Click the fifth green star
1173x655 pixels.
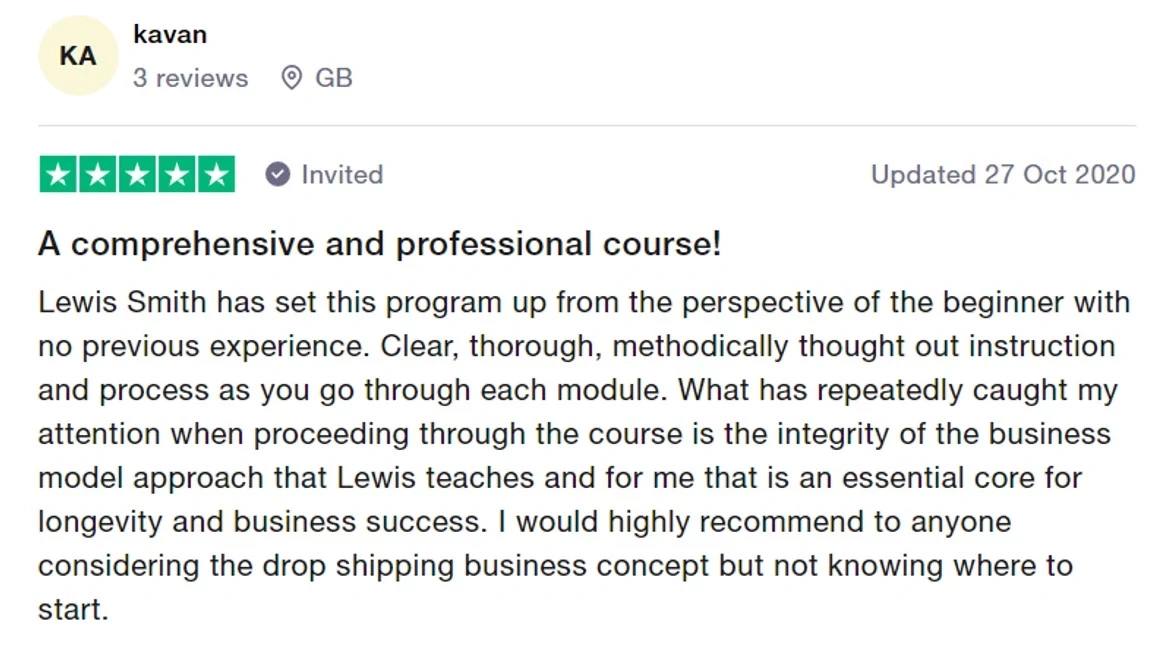point(215,175)
